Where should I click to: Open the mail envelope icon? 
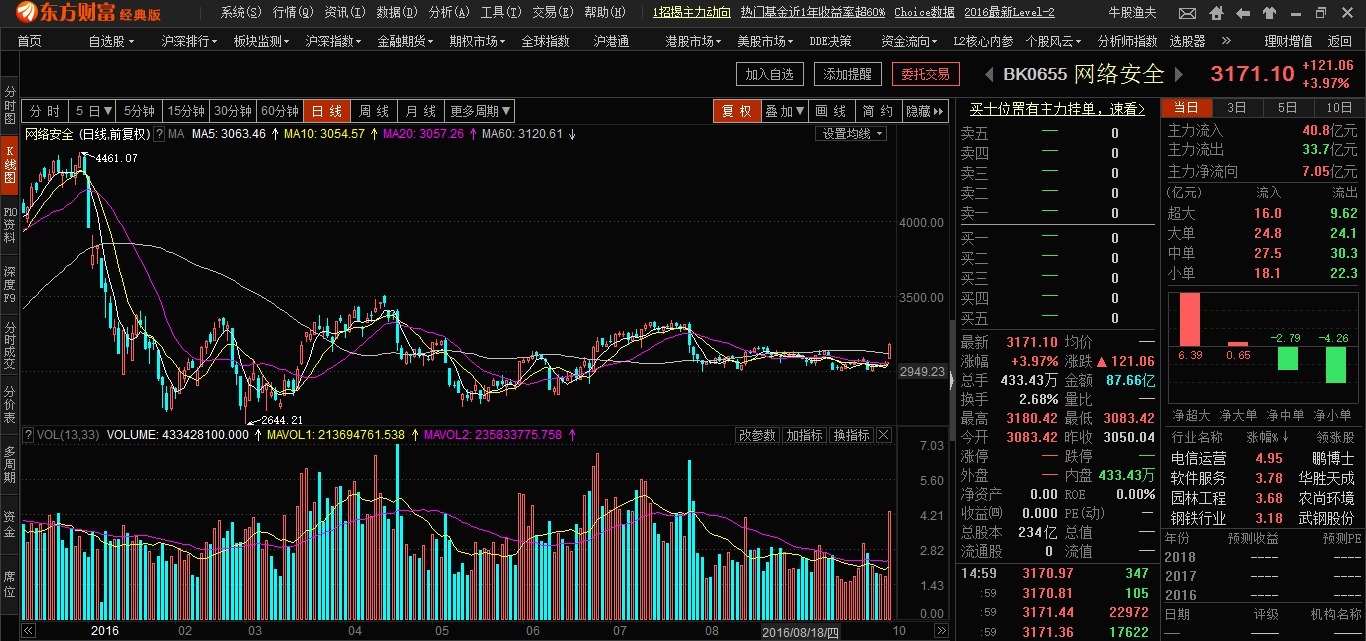coord(1187,13)
